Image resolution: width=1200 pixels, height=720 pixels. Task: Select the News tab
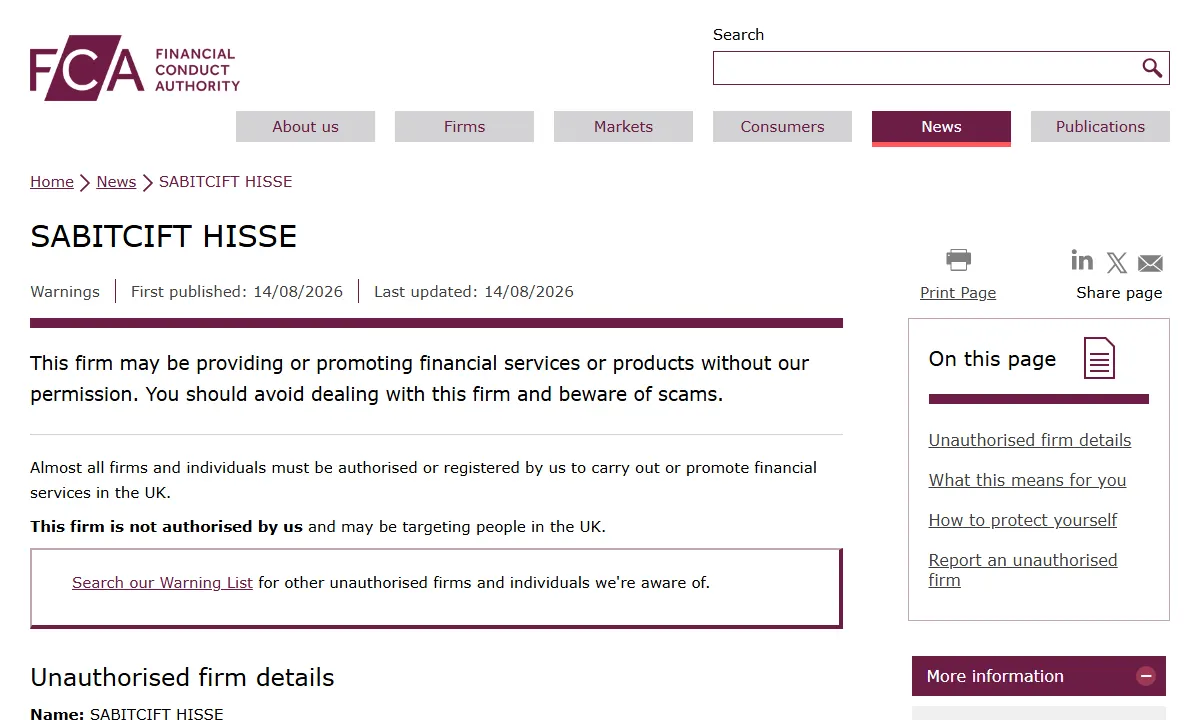[941, 128]
